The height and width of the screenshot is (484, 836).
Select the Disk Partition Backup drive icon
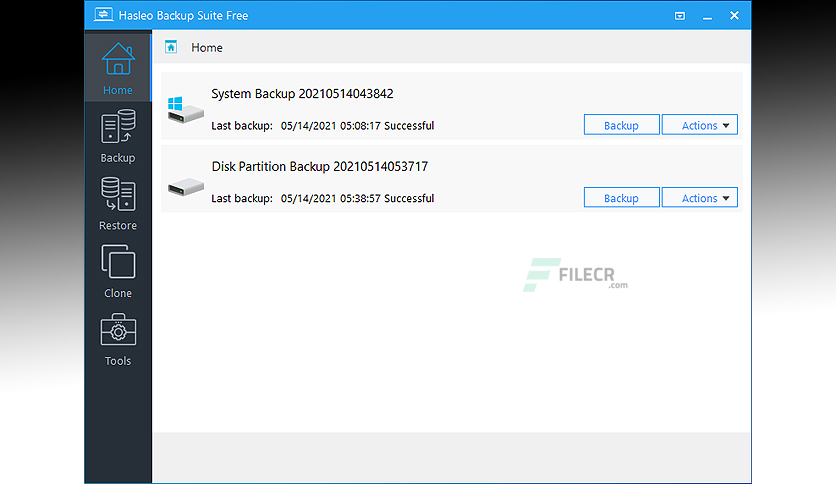point(186,186)
